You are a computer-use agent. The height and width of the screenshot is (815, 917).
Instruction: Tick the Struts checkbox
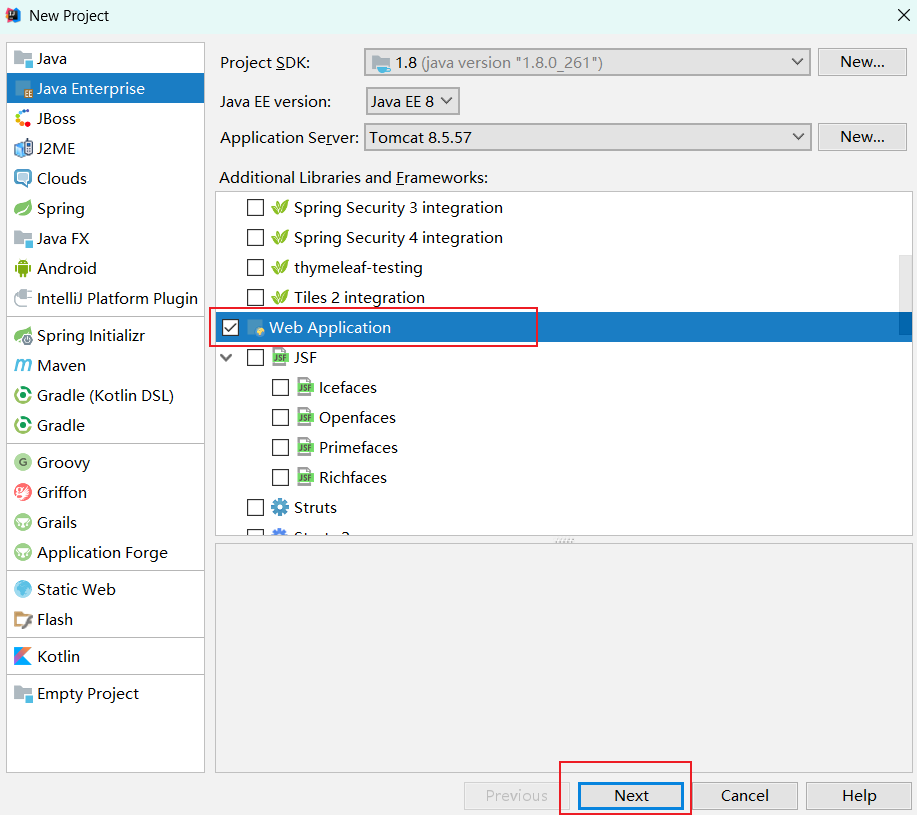pyautogui.click(x=256, y=507)
